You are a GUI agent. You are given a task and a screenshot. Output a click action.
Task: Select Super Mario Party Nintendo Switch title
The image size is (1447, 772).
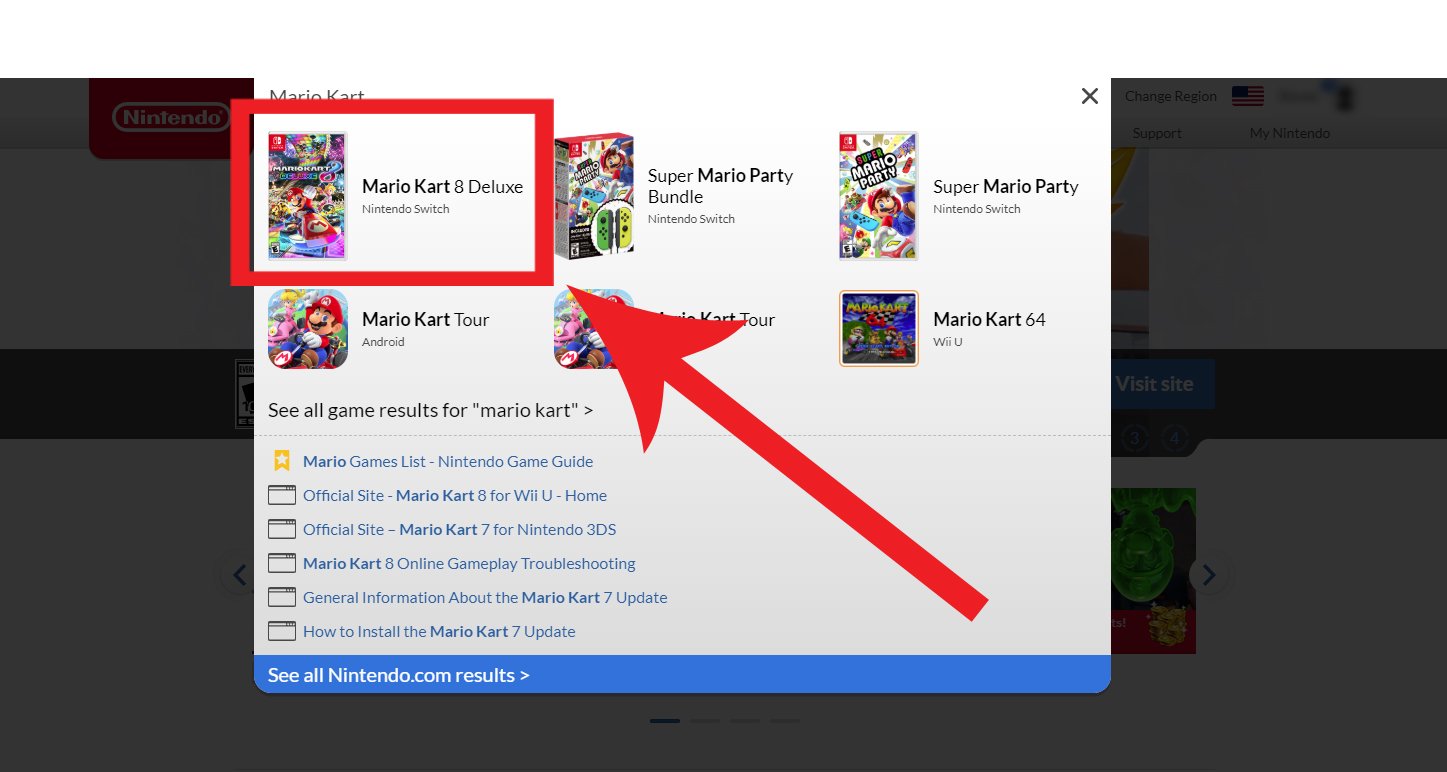point(1006,186)
